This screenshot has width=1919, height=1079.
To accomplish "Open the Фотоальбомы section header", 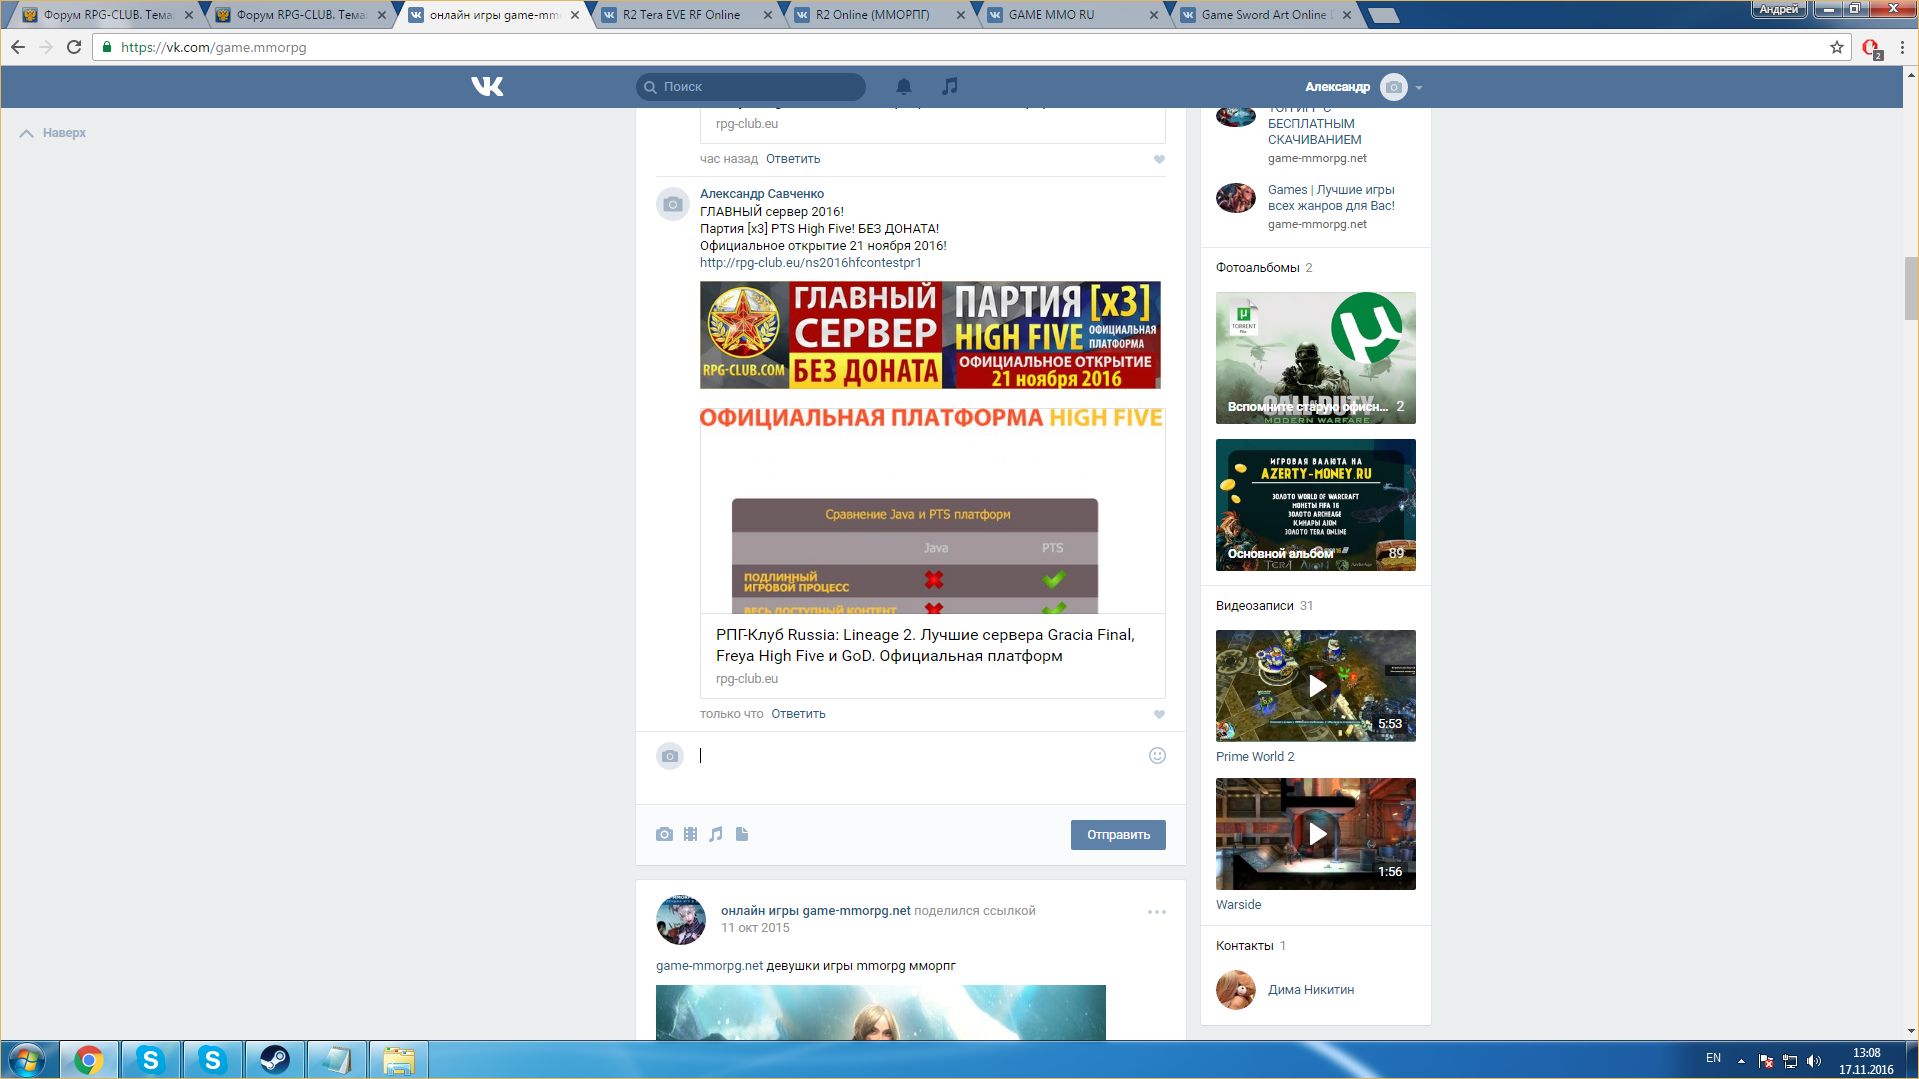I will coord(1258,268).
